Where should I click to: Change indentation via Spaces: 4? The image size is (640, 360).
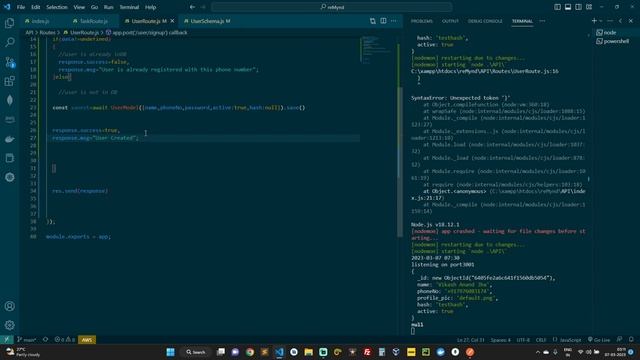501,340
